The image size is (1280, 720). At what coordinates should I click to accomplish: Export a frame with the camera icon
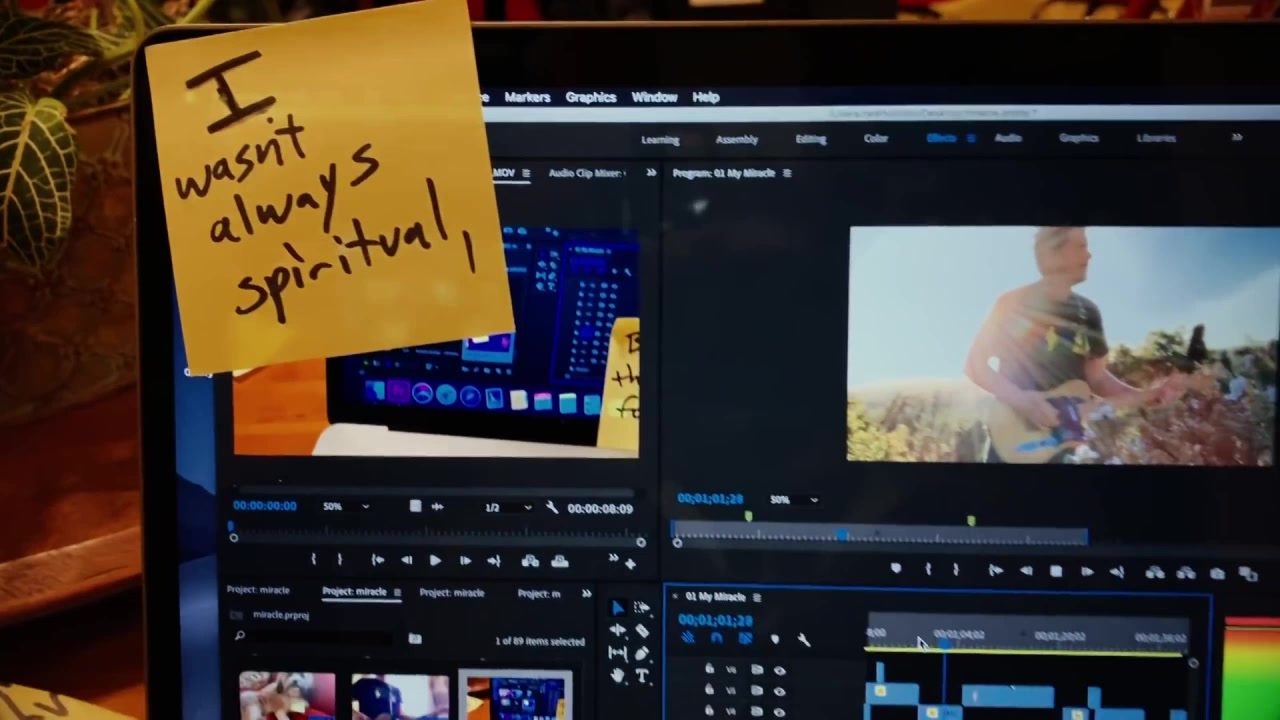tap(1217, 574)
